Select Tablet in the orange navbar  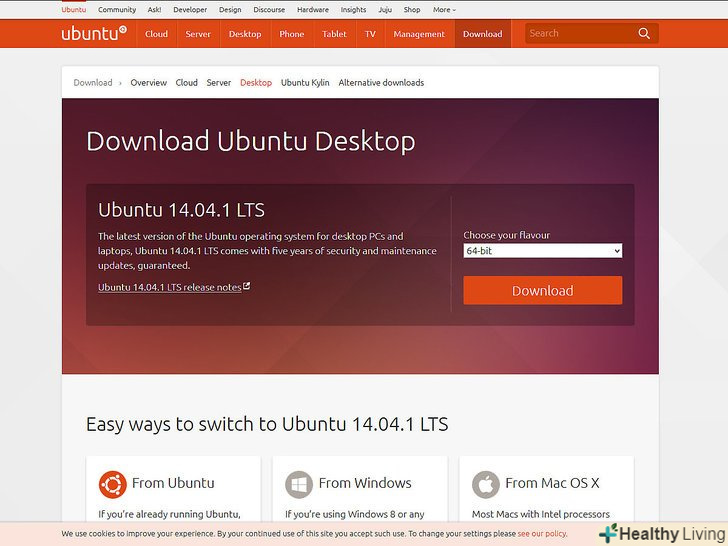pos(334,34)
